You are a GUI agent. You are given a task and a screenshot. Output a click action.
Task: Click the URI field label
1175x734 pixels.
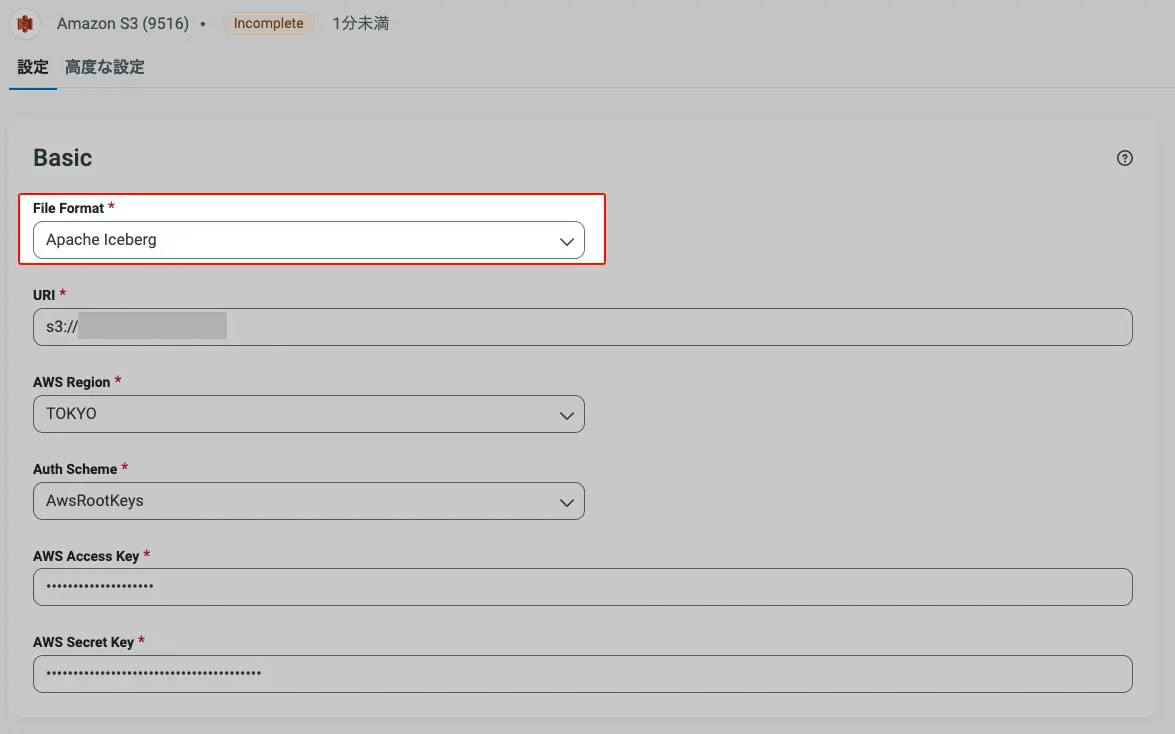(44, 295)
